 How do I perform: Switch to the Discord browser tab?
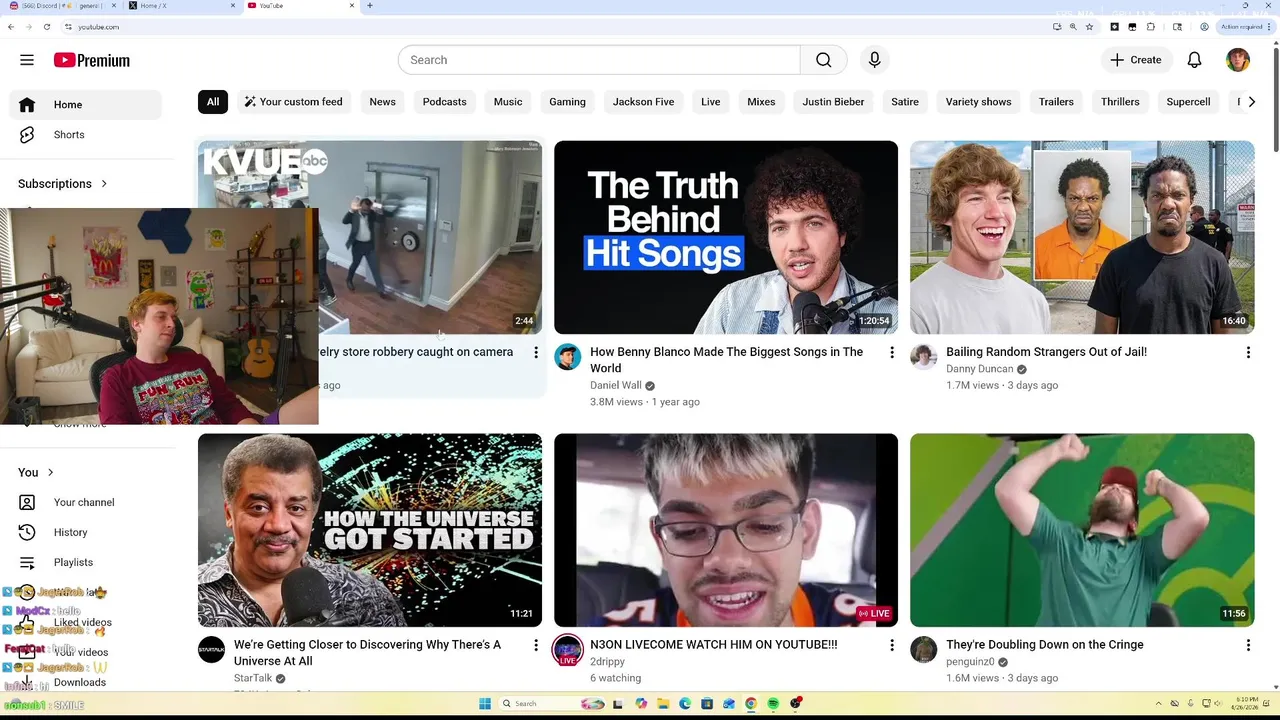(x=60, y=6)
